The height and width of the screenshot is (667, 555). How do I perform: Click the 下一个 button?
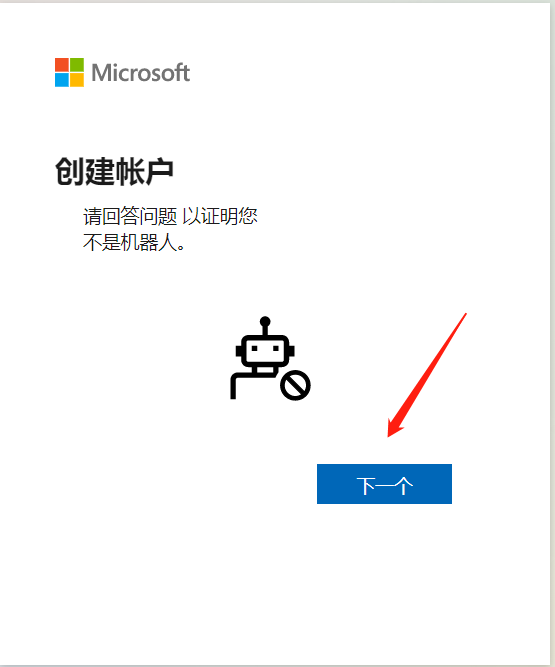tap(384, 484)
